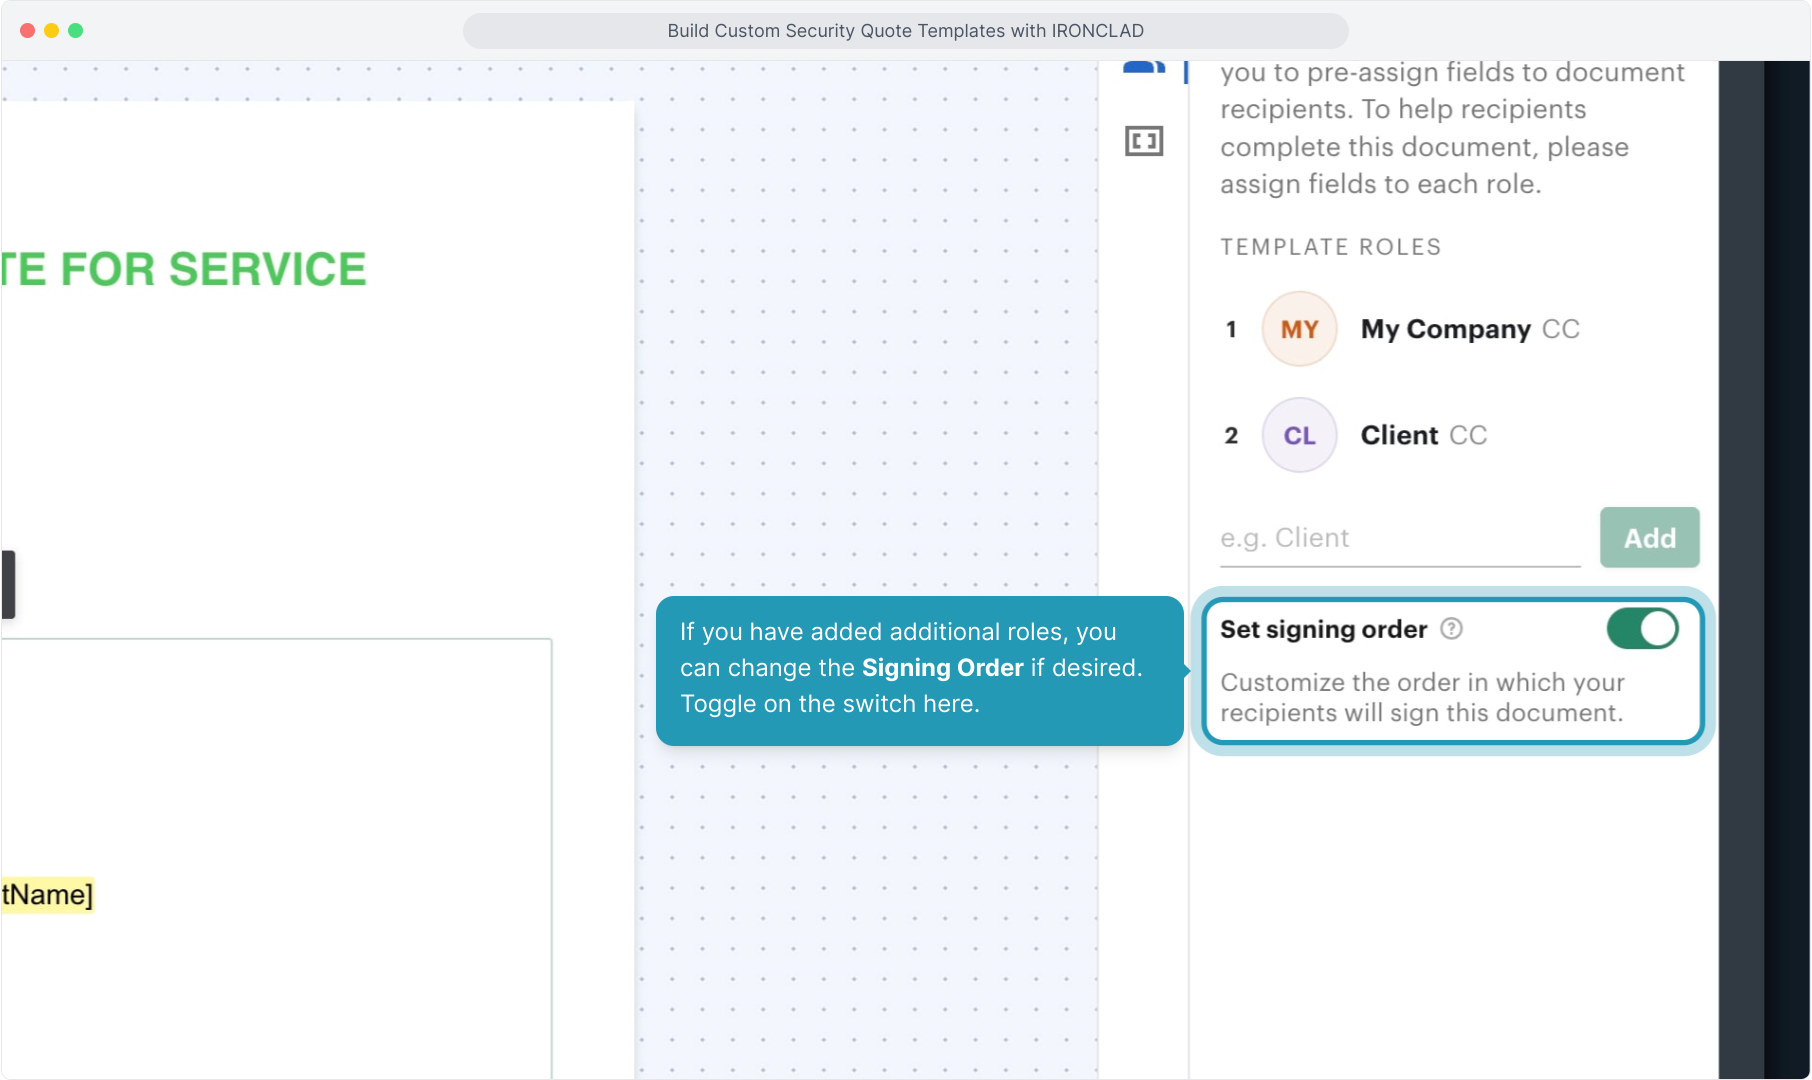Minimize the window with yellow button

[51, 31]
